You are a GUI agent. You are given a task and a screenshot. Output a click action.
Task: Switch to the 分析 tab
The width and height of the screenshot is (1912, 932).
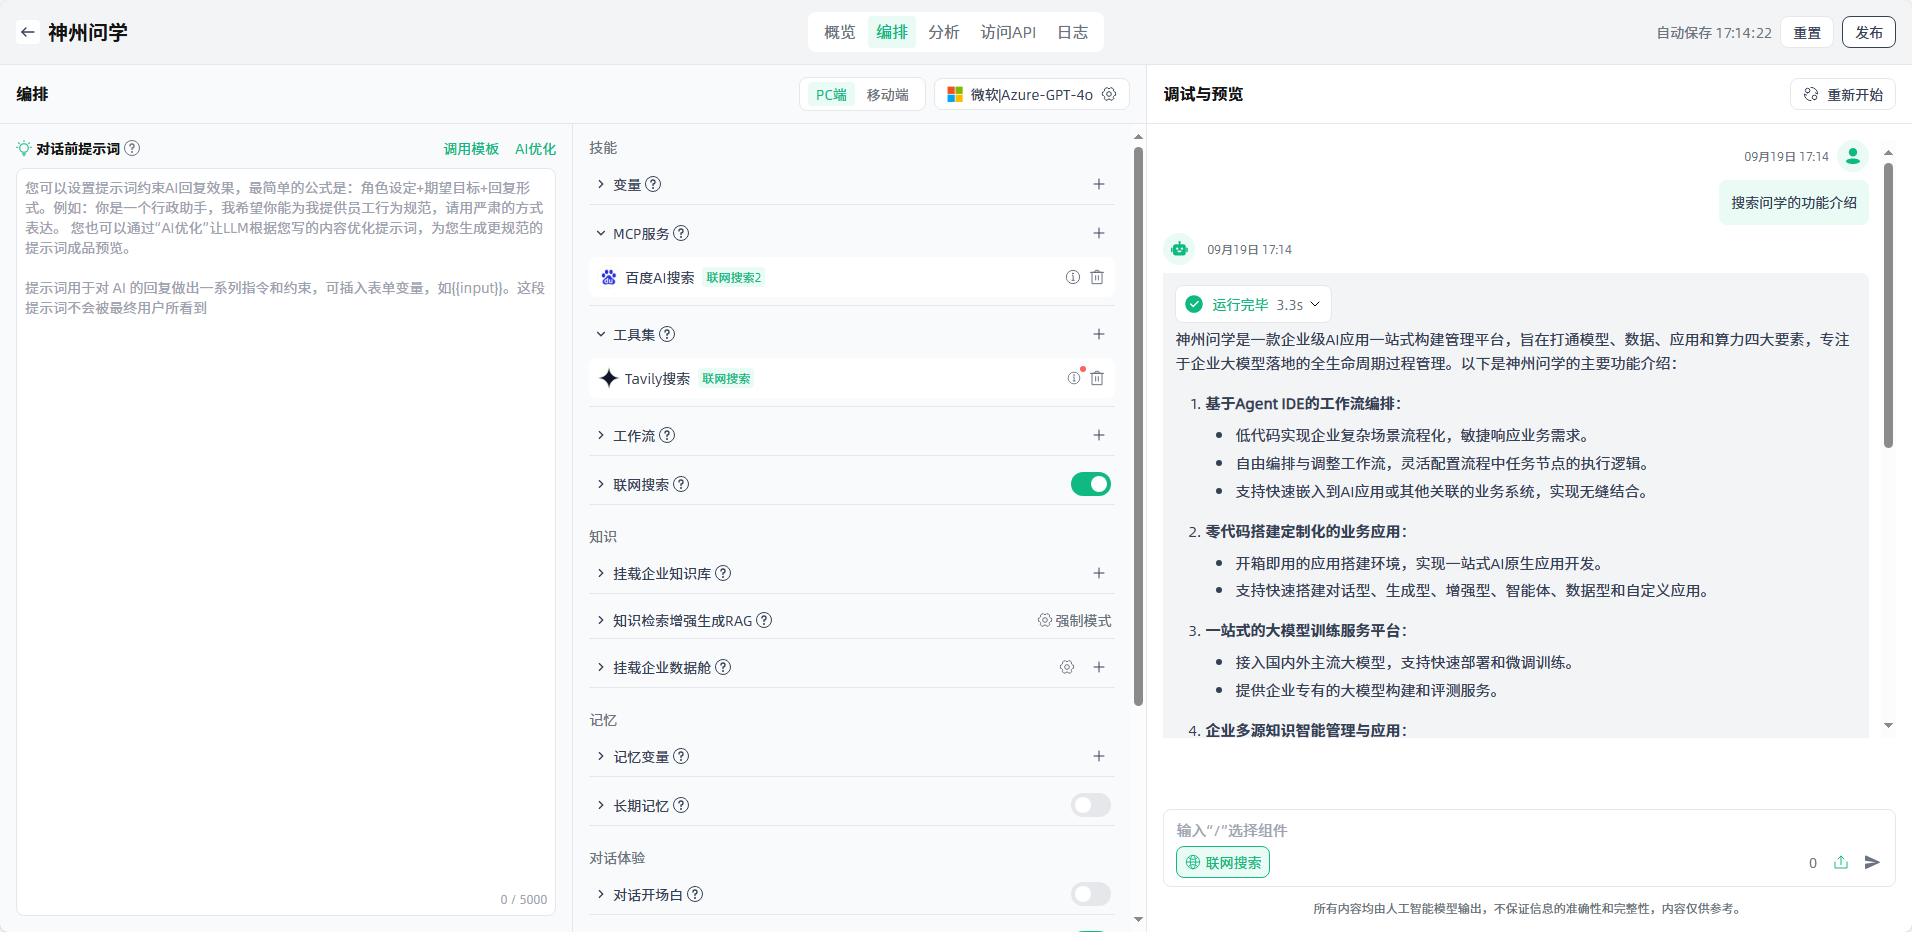coord(943,32)
